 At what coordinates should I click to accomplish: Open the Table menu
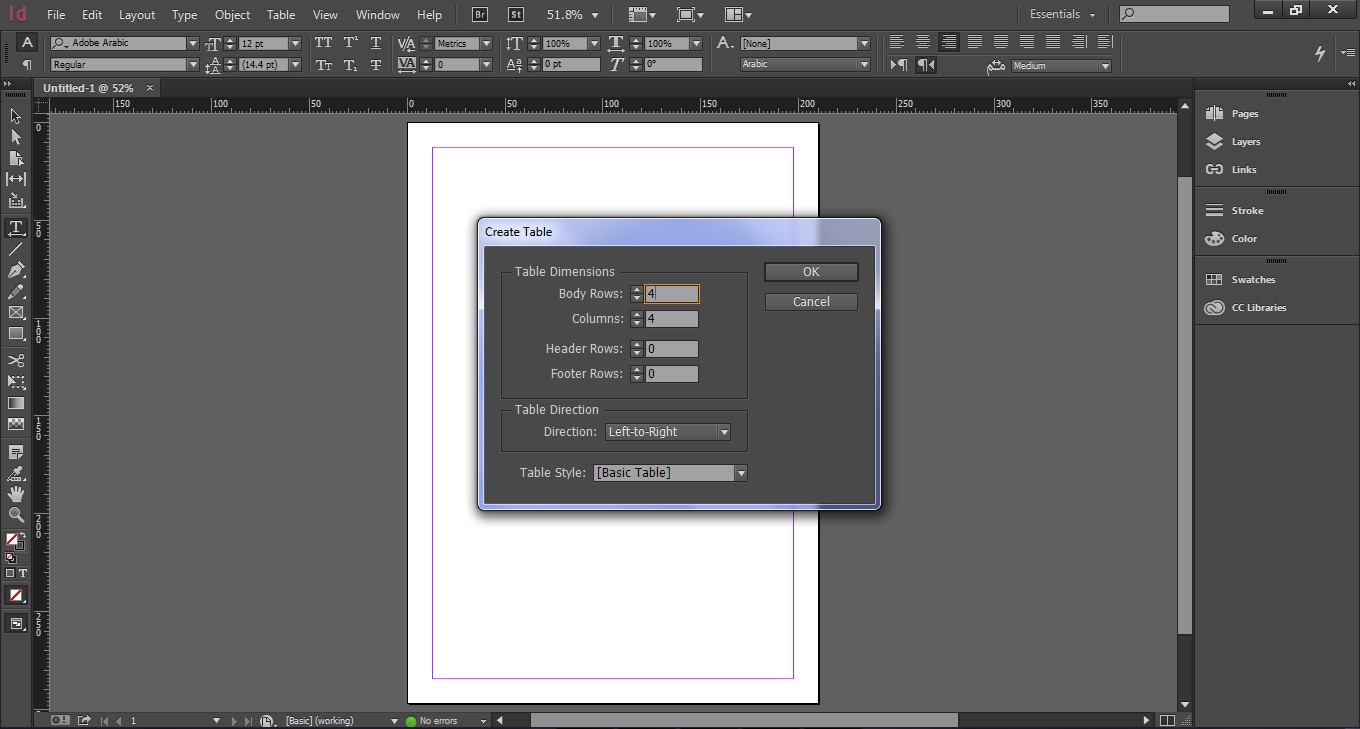[281, 15]
